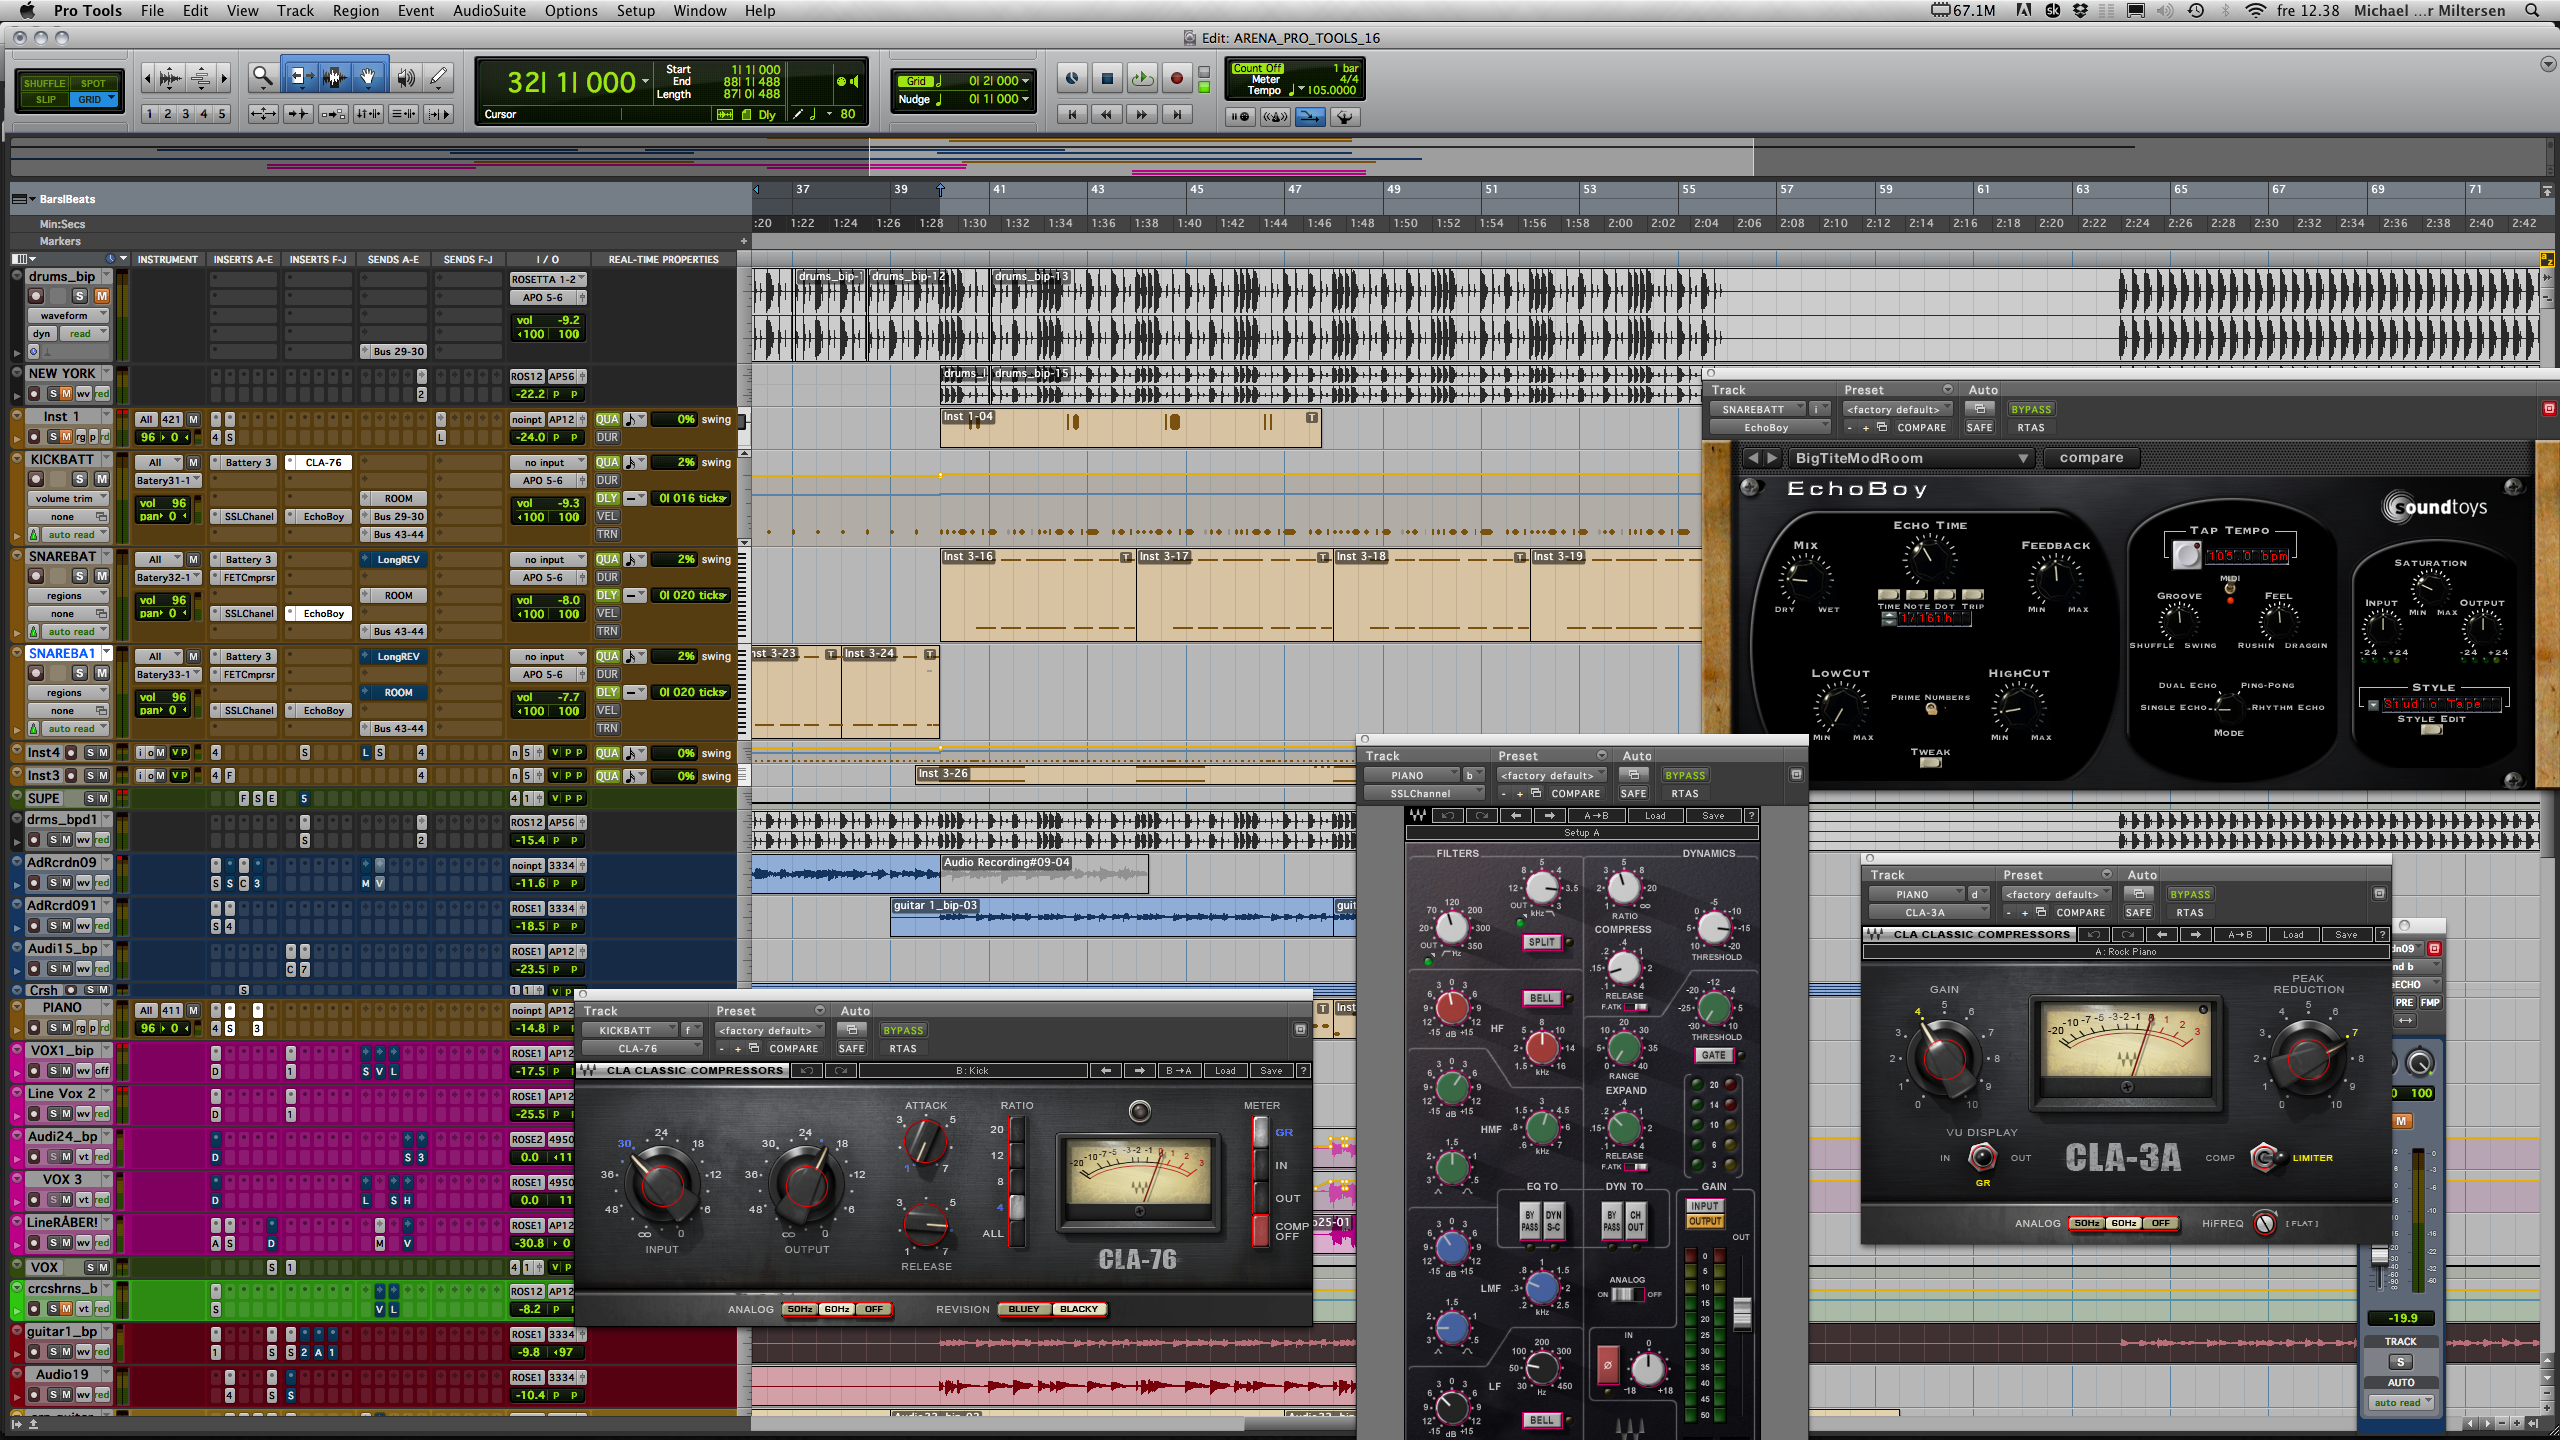The height and width of the screenshot is (1440, 2560).
Task: Open the AudioSuite menu
Action: pos(489,11)
